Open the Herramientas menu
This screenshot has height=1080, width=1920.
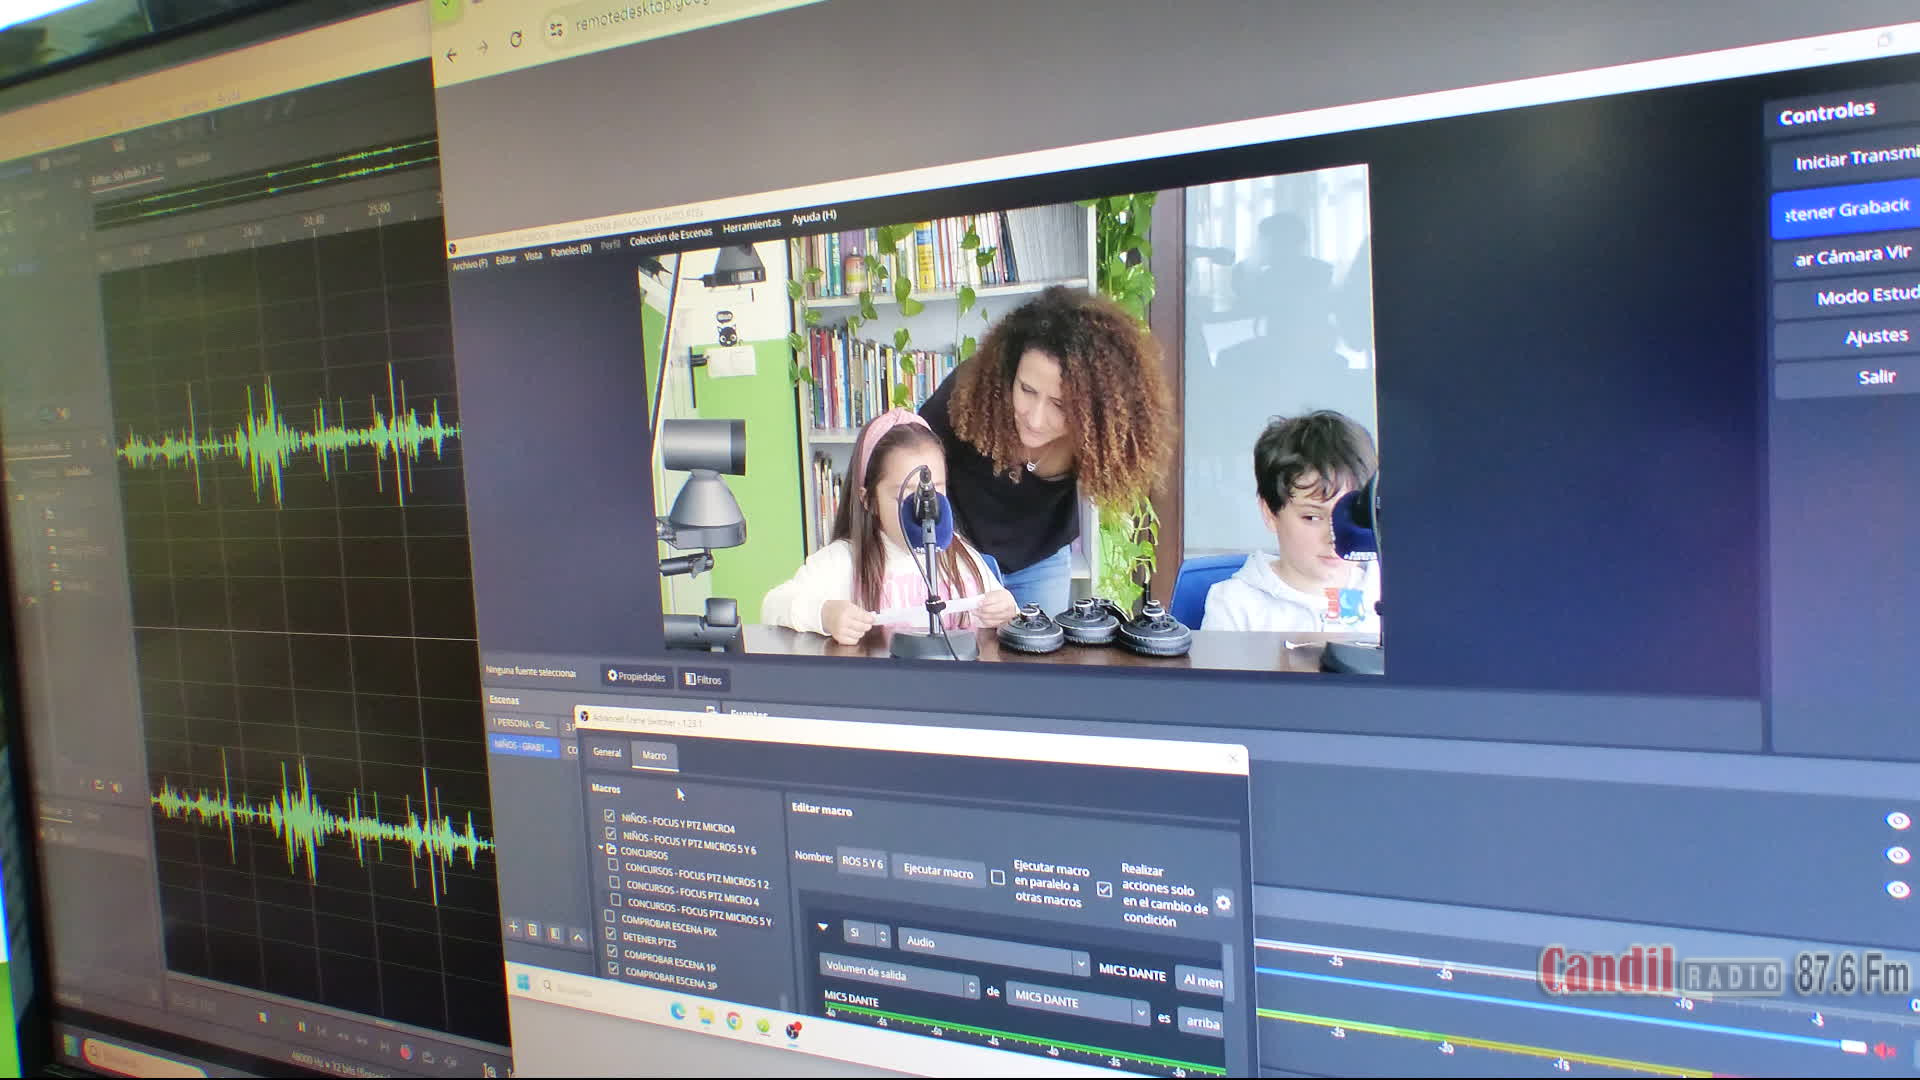coord(751,226)
